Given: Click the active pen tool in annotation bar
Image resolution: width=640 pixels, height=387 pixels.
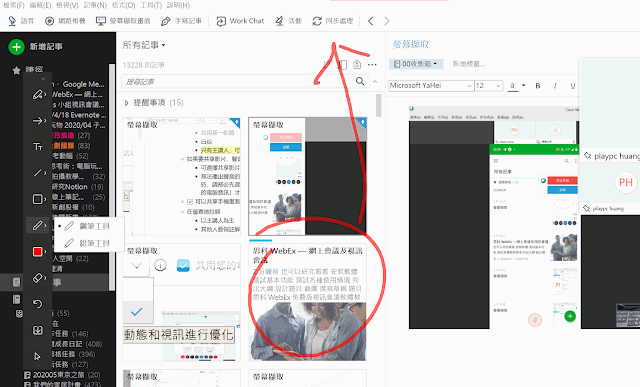Looking at the screenshot, I should [38, 225].
